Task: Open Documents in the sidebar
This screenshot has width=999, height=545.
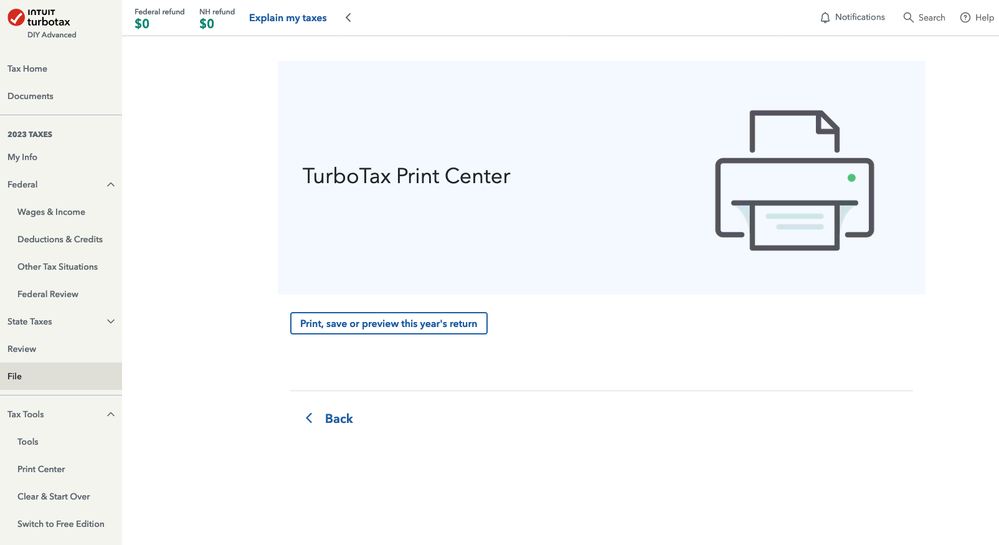Action: coord(31,96)
